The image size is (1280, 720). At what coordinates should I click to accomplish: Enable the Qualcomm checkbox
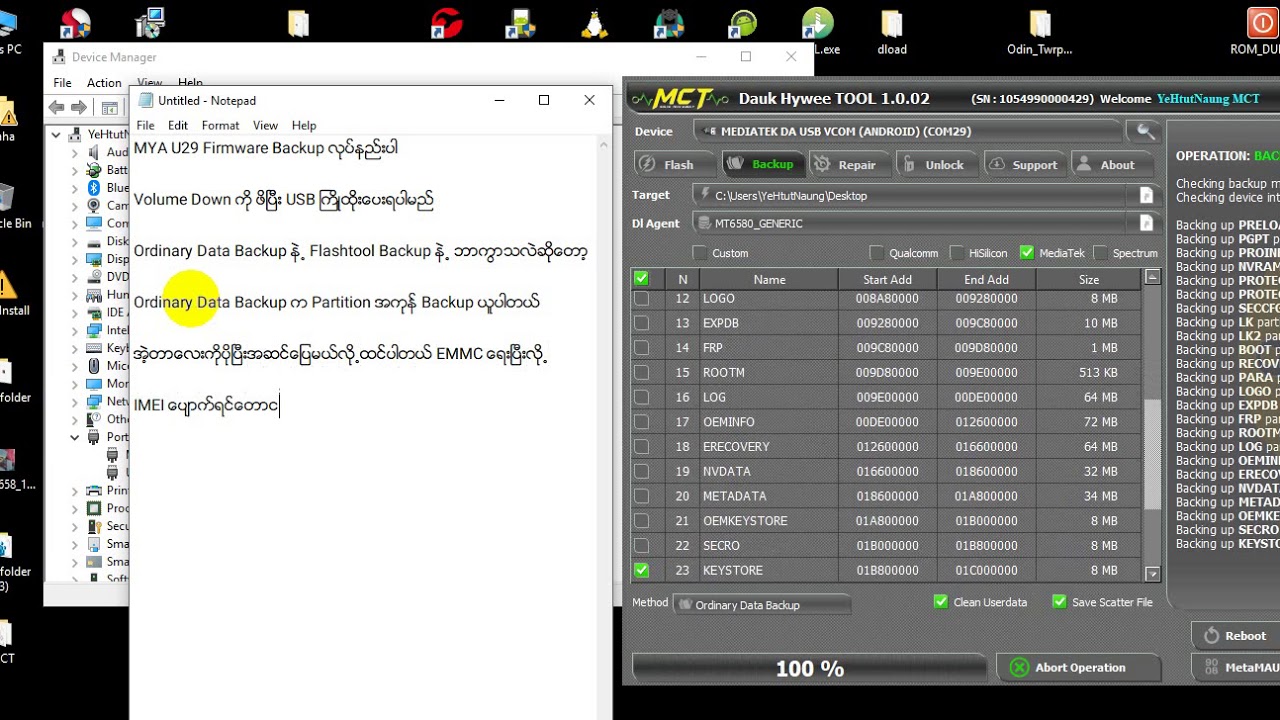(877, 253)
